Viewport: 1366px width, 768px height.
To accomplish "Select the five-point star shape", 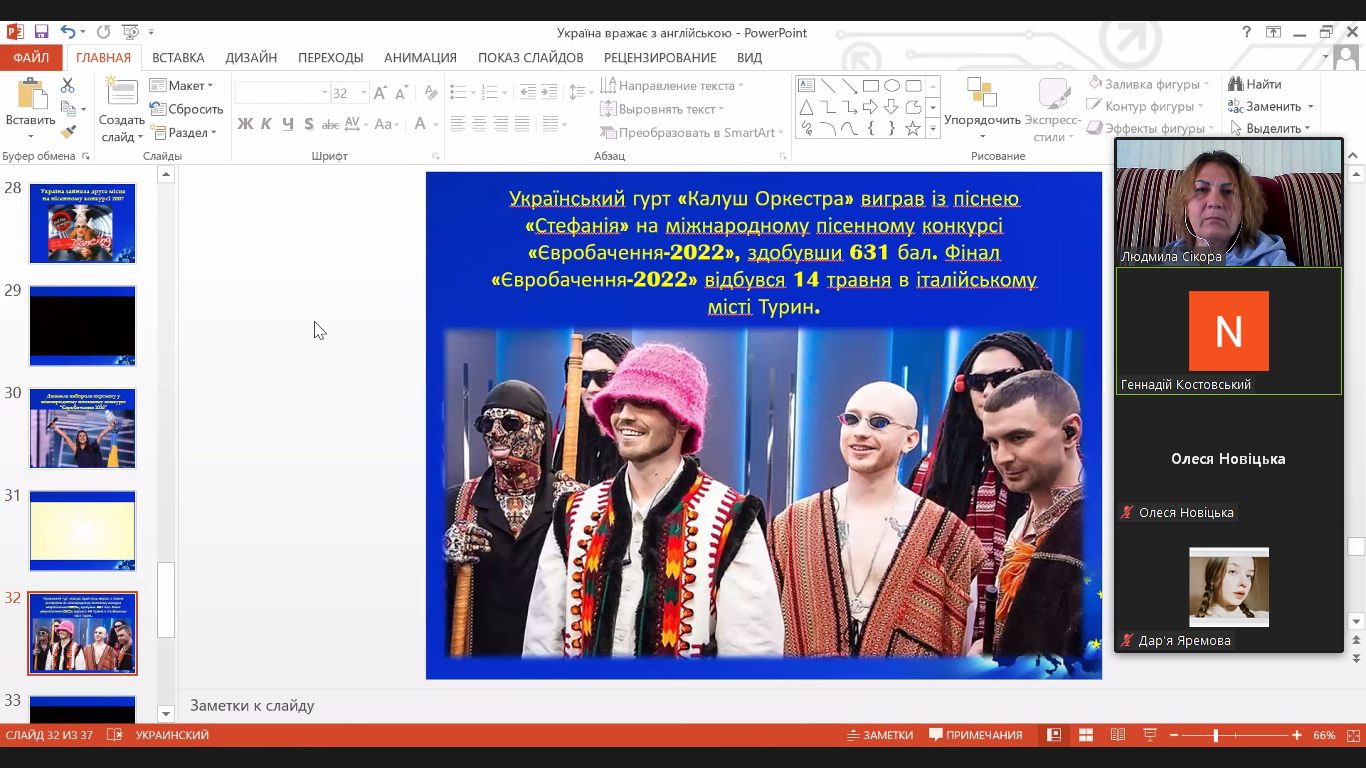I will pyautogui.click(x=912, y=128).
